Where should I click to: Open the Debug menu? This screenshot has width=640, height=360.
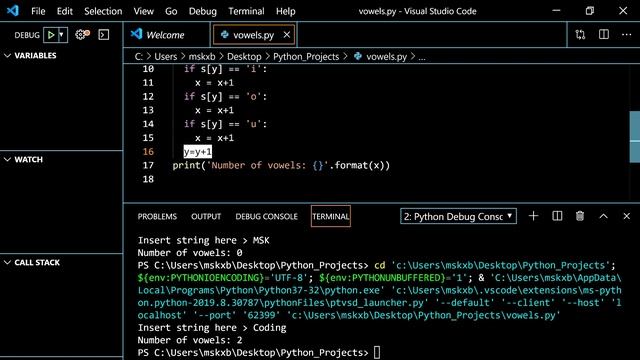click(x=202, y=11)
